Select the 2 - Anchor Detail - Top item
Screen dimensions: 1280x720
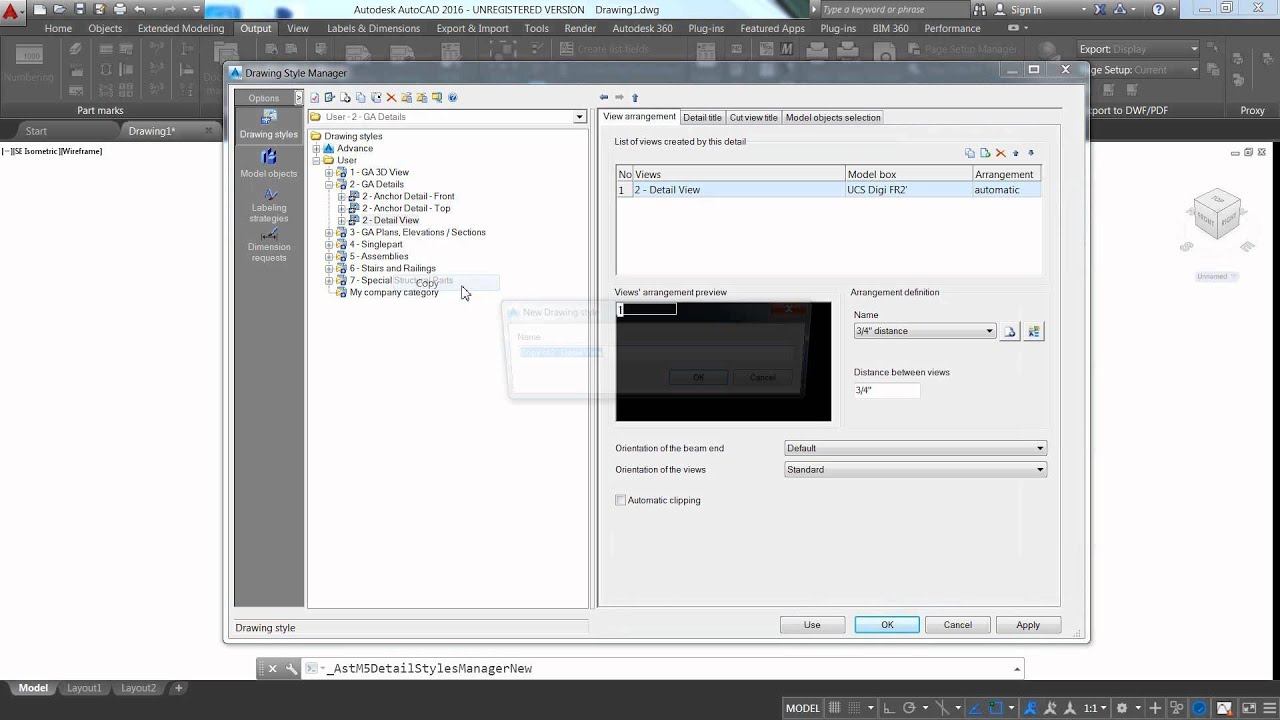[x=406, y=208]
